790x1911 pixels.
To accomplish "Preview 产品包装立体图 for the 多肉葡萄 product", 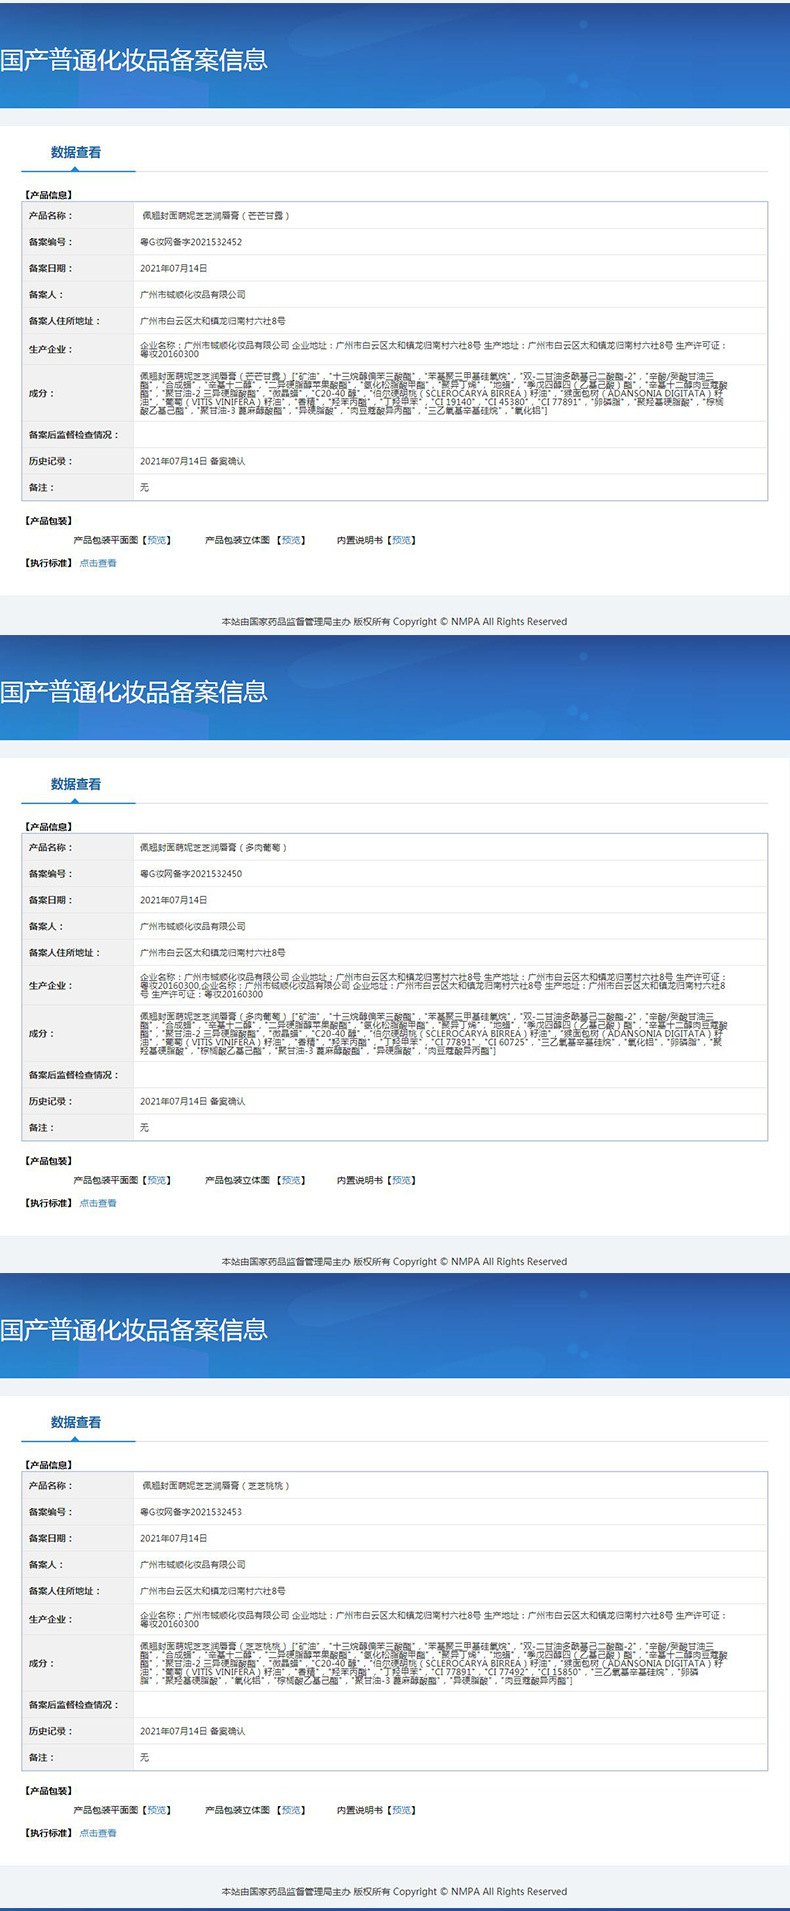I will 291,1180.
